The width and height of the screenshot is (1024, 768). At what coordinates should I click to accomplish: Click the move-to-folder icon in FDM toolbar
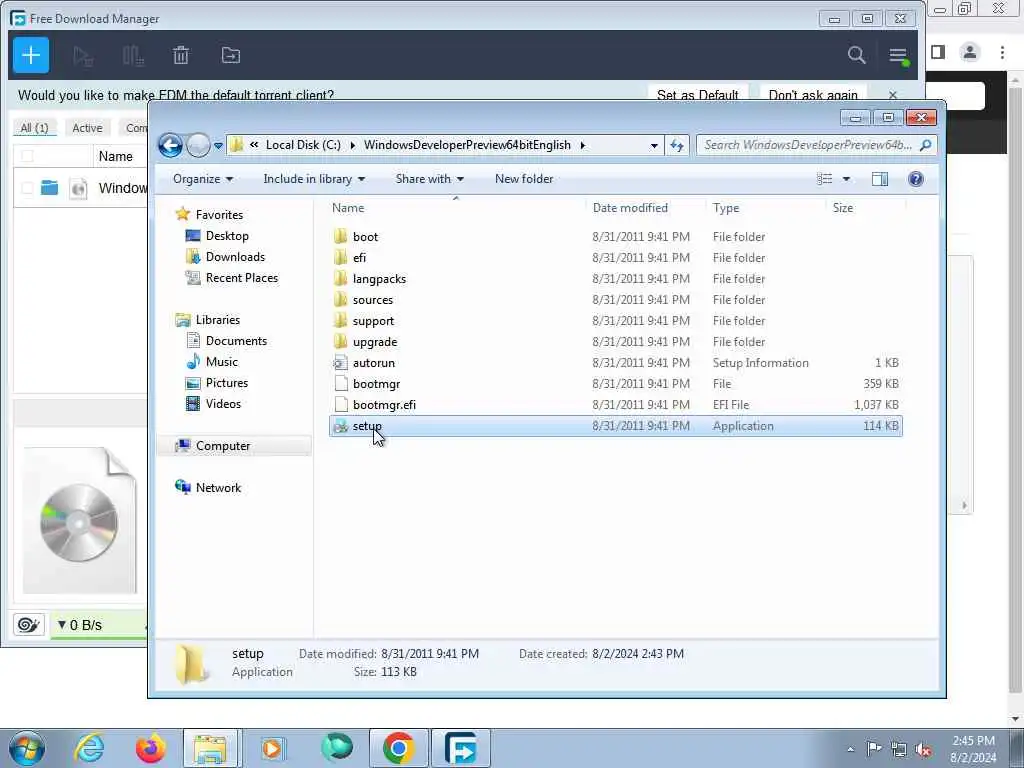[x=231, y=56]
